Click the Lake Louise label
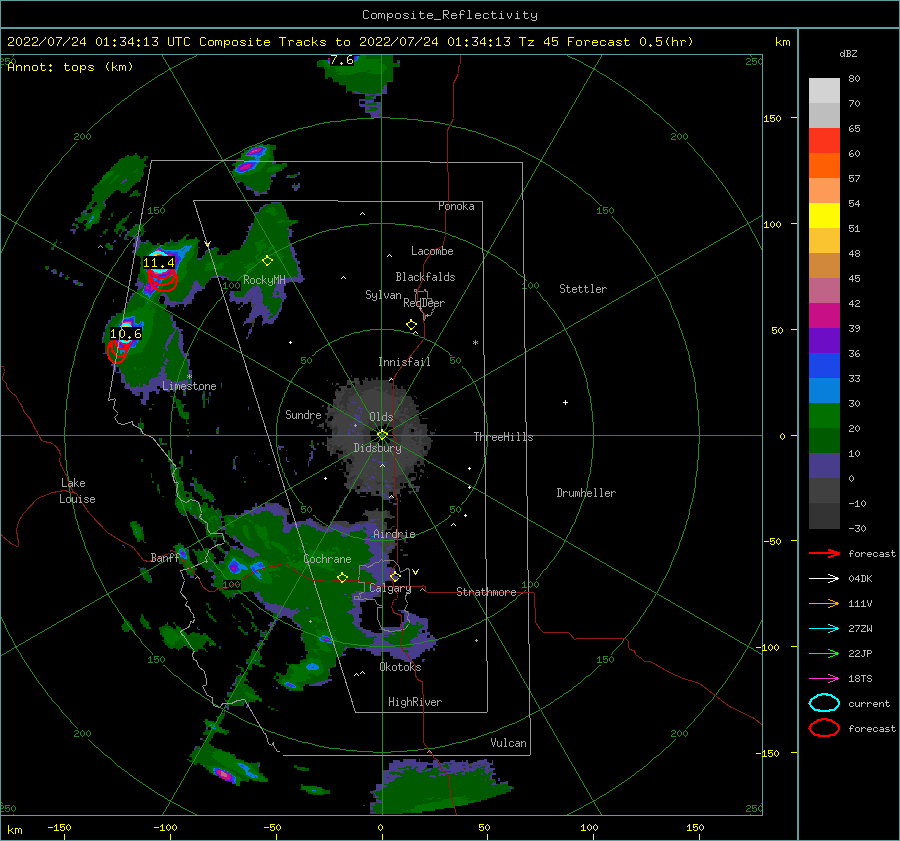 pyautogui.click(x=77, y=491)
